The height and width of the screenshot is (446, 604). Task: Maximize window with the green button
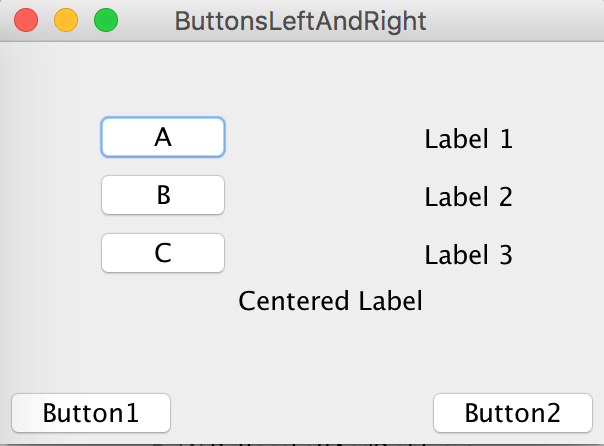click(x=105, y=20)
